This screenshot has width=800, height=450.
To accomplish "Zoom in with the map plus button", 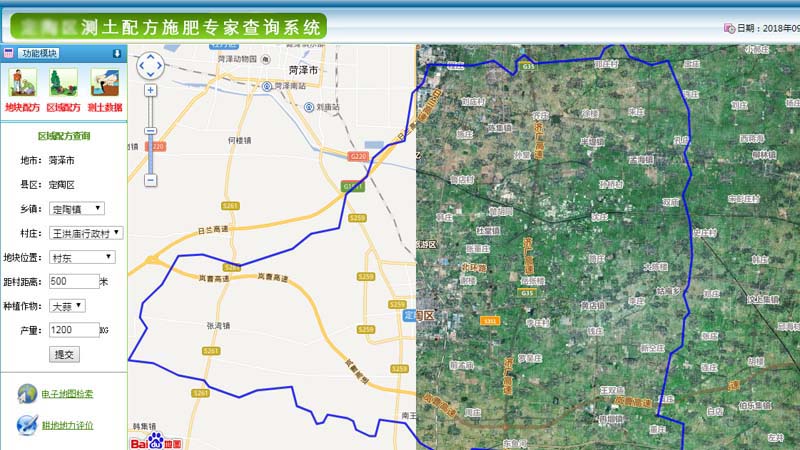I will click(150, 90).
